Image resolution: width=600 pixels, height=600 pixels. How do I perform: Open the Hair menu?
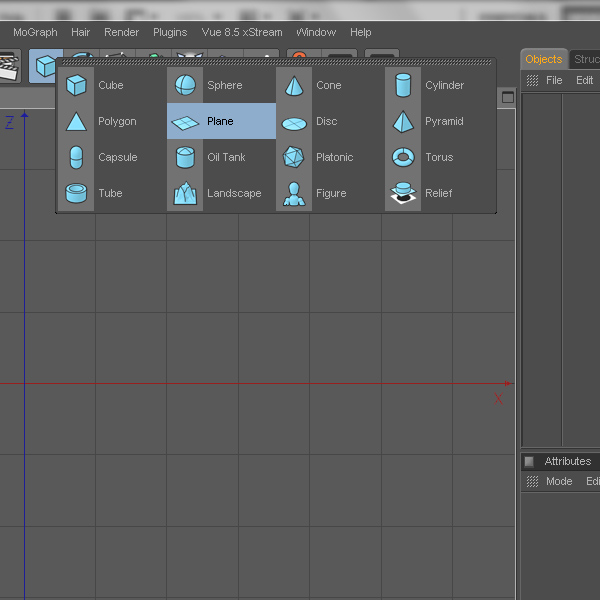80,32
